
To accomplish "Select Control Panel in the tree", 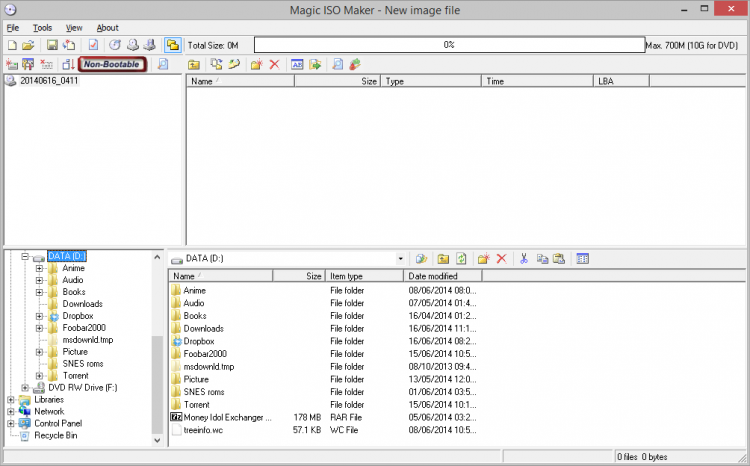I will (x=58, y=423).
